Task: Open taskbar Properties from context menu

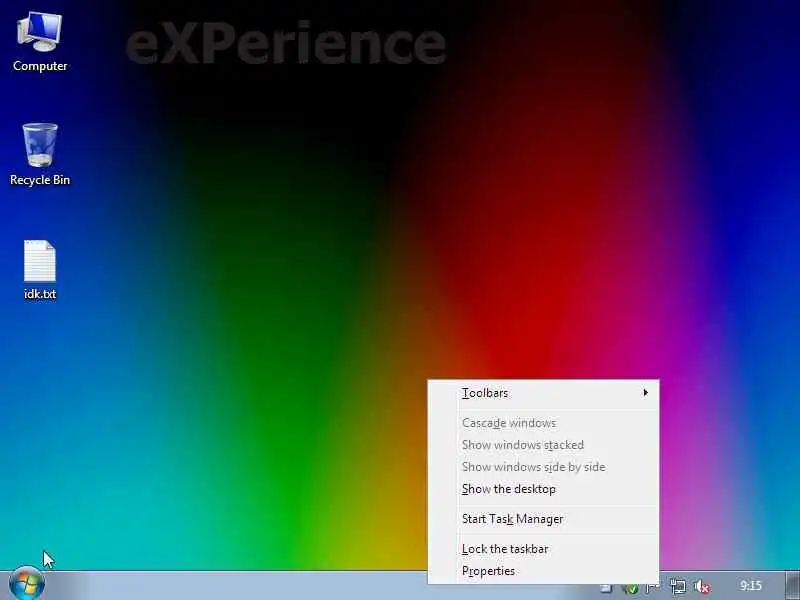Action: pyautogui.click(x=543, y=571)
